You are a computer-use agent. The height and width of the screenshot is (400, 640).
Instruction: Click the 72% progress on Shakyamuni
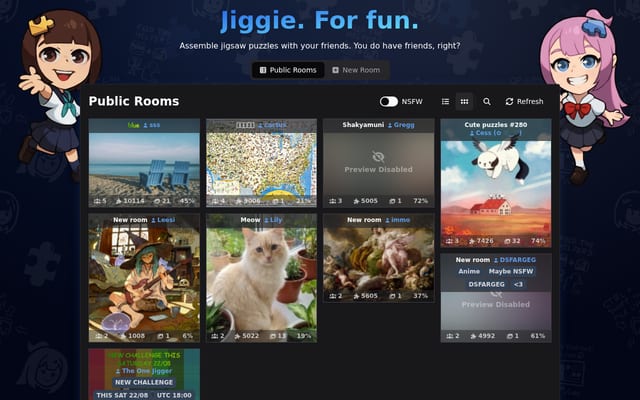coord(420,201)
